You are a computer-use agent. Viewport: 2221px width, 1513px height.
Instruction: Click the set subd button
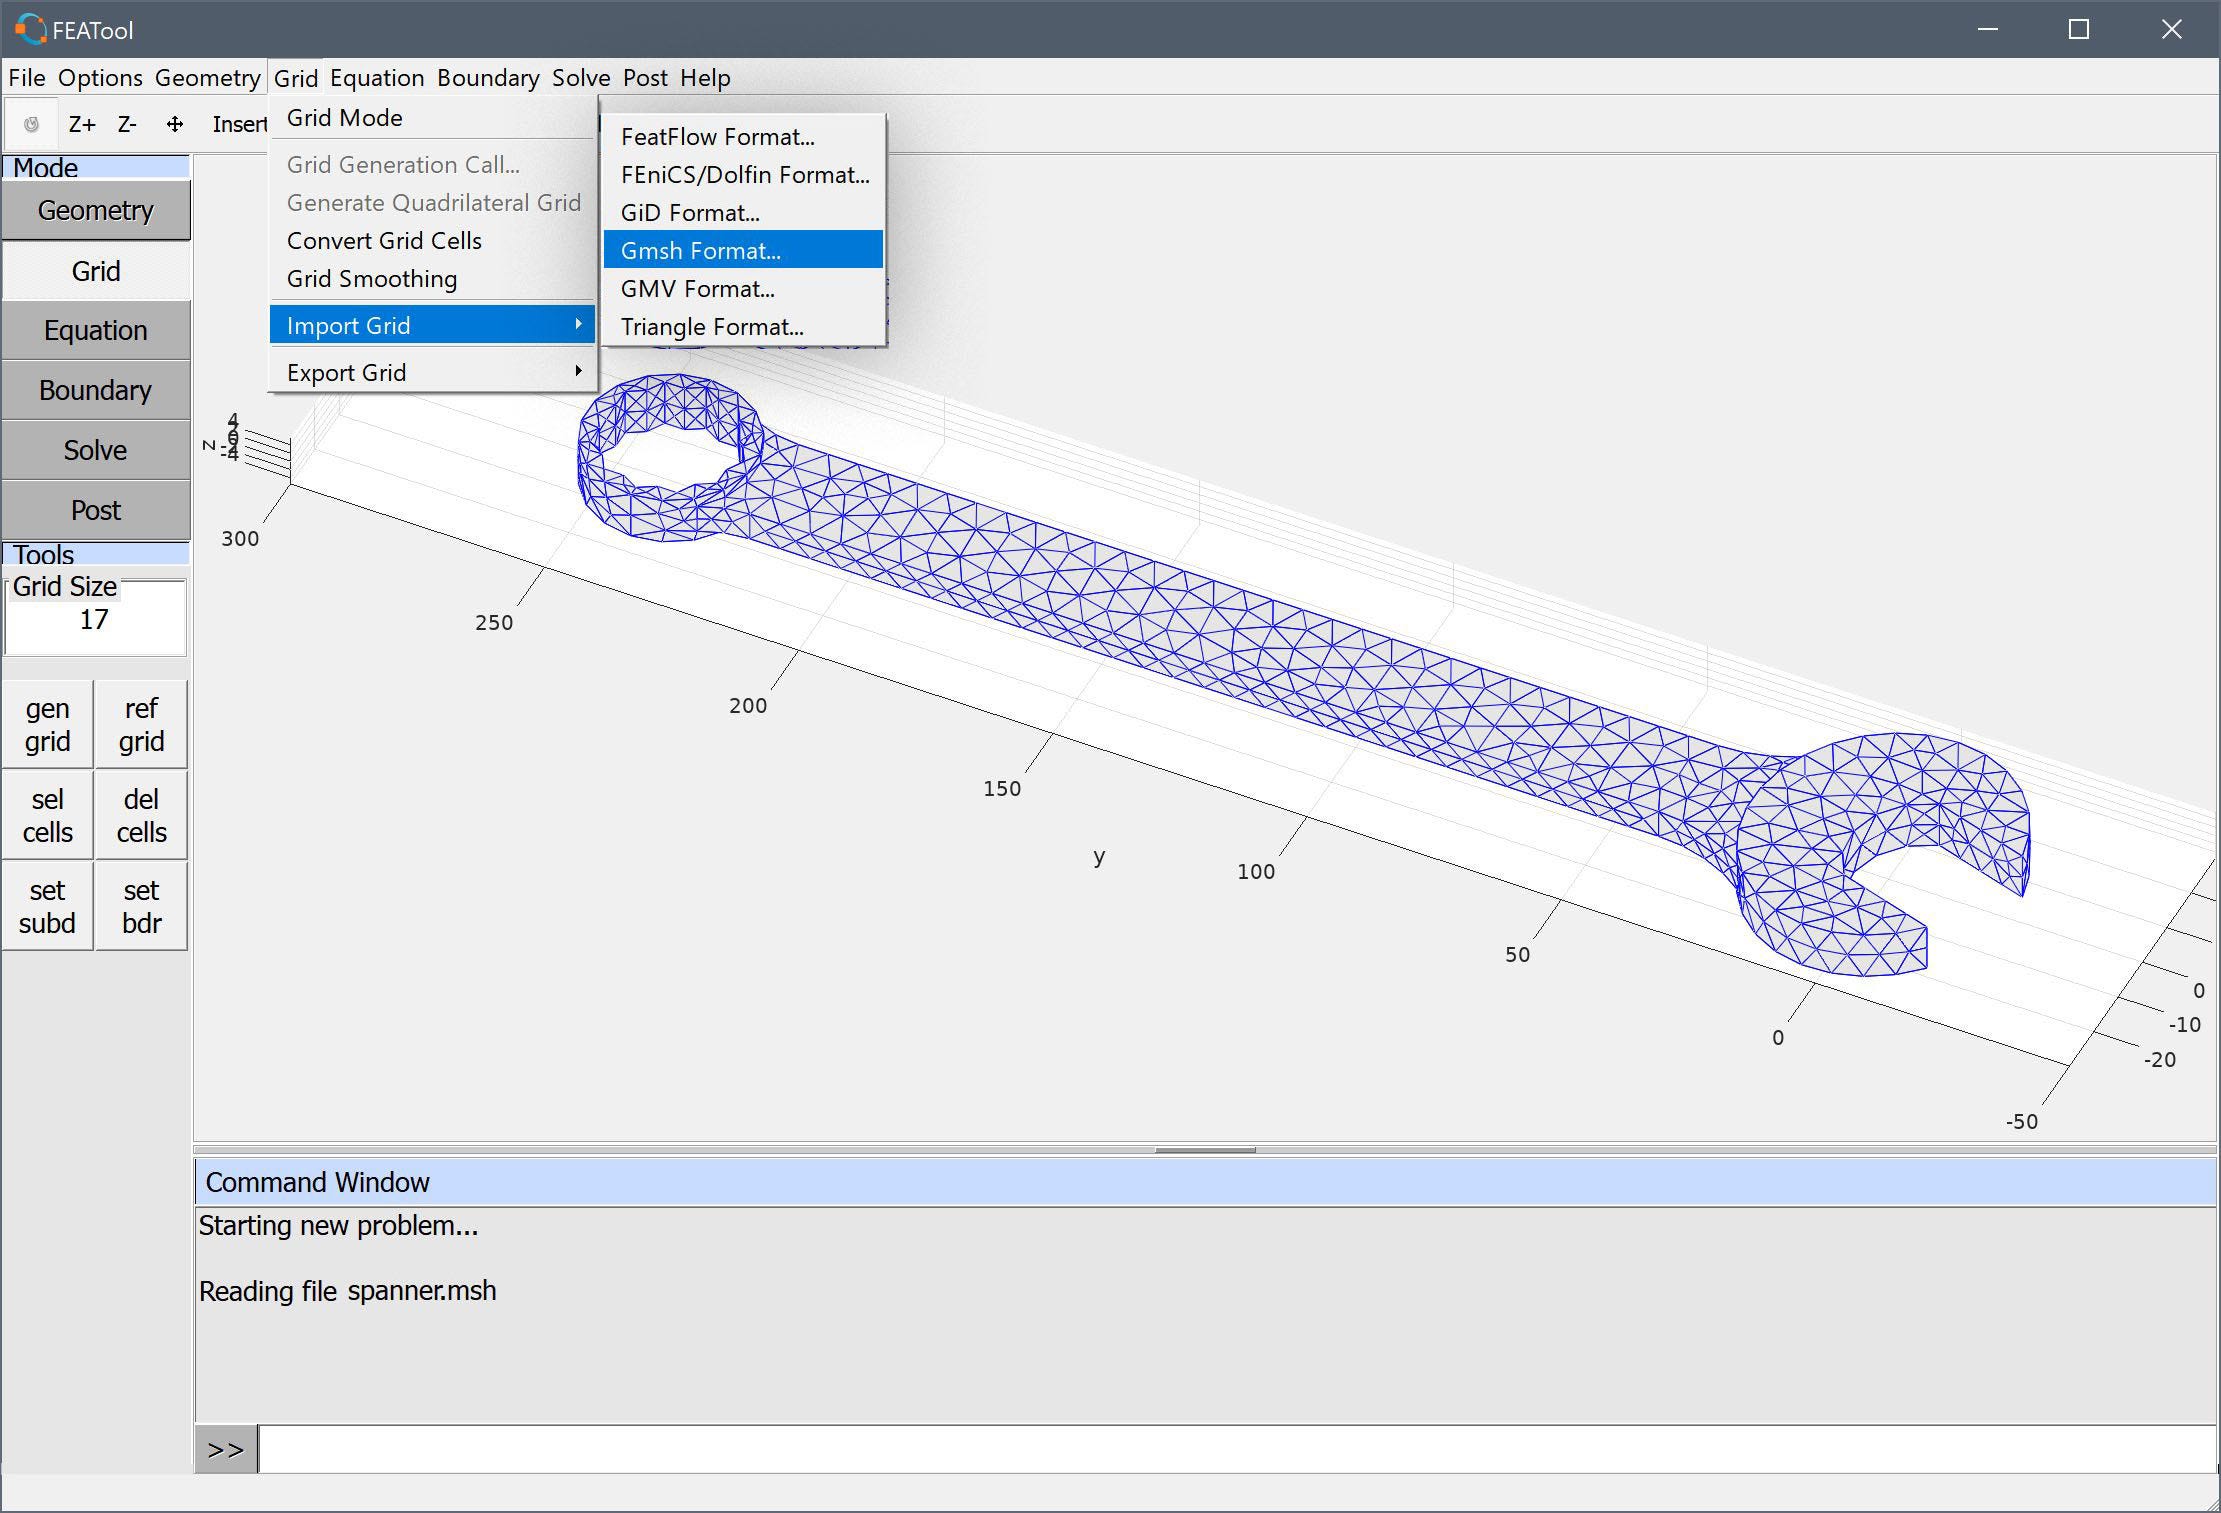pyautogui.click(x=48, y=906)
